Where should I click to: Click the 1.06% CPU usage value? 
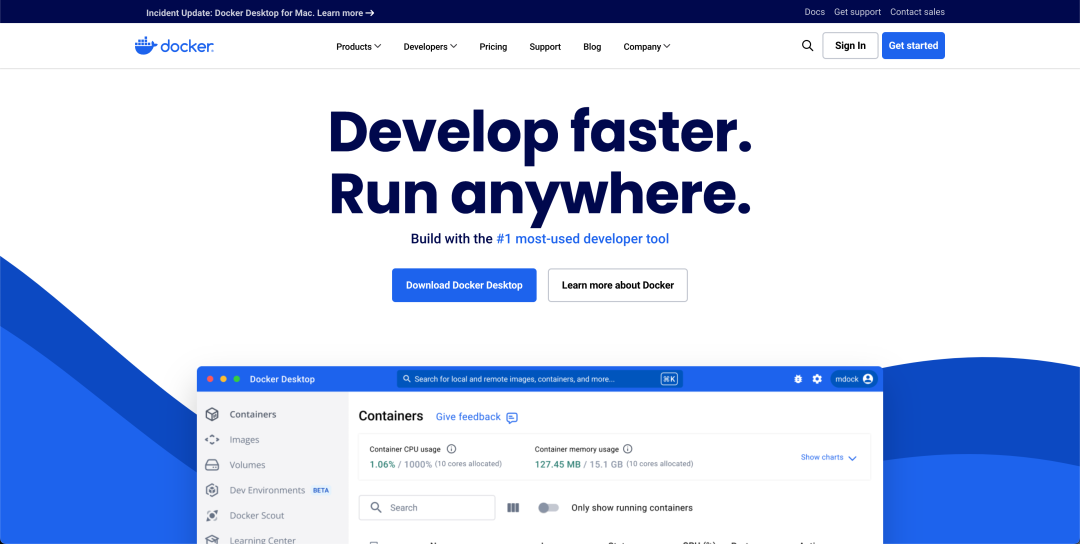pos(382,464)
